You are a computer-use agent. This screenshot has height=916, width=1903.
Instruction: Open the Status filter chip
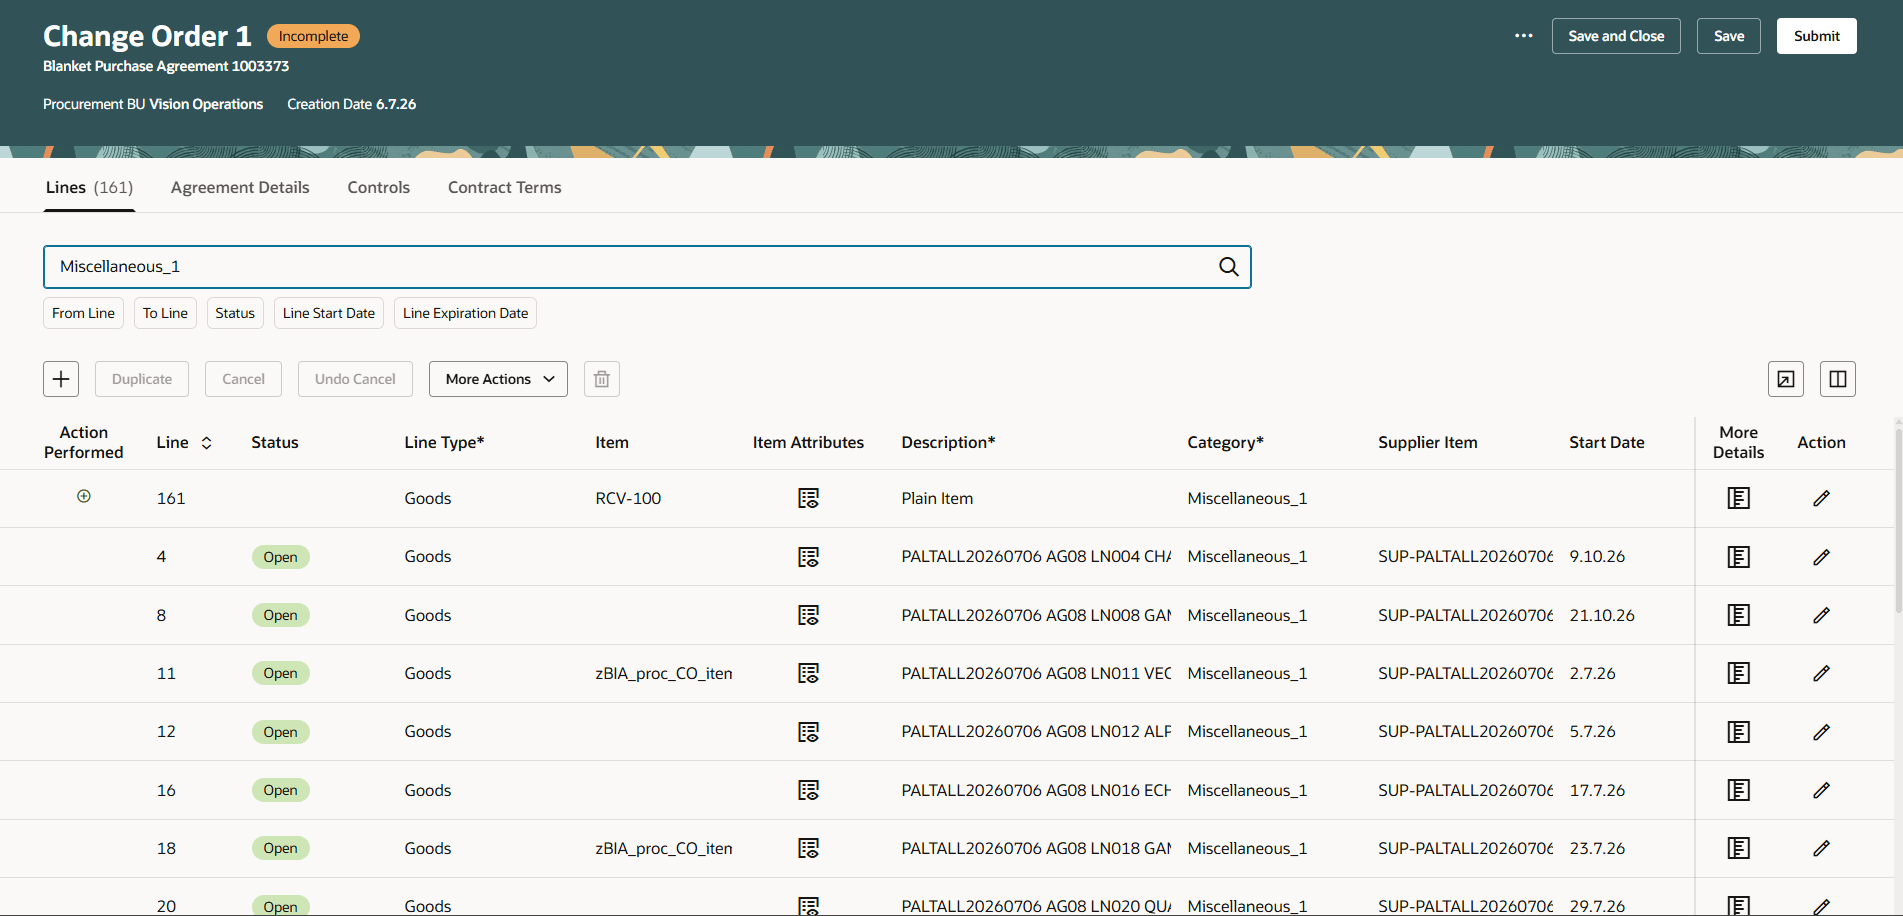(235, 313)
